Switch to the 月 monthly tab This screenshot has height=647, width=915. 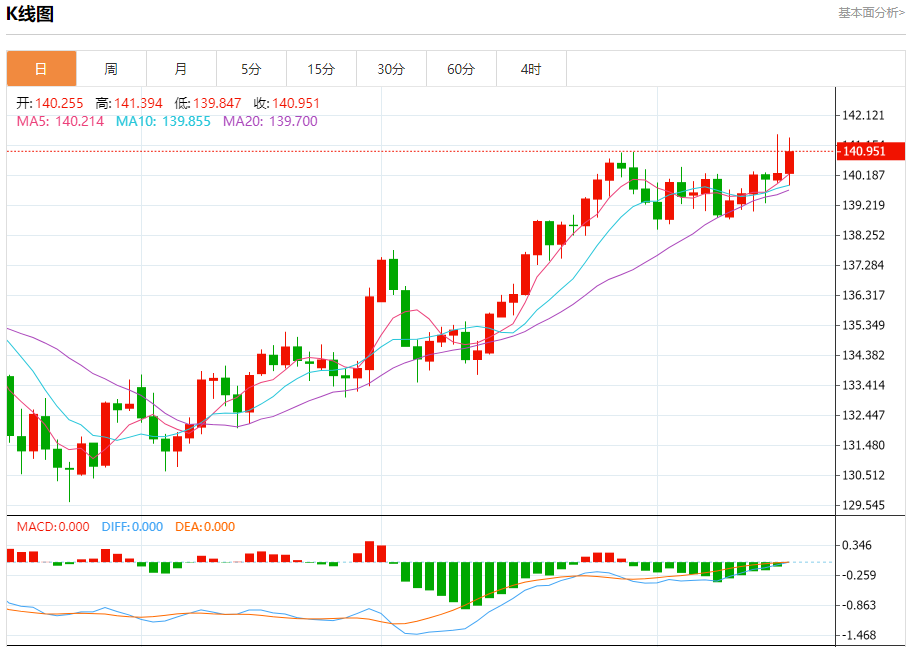(181, 69)
